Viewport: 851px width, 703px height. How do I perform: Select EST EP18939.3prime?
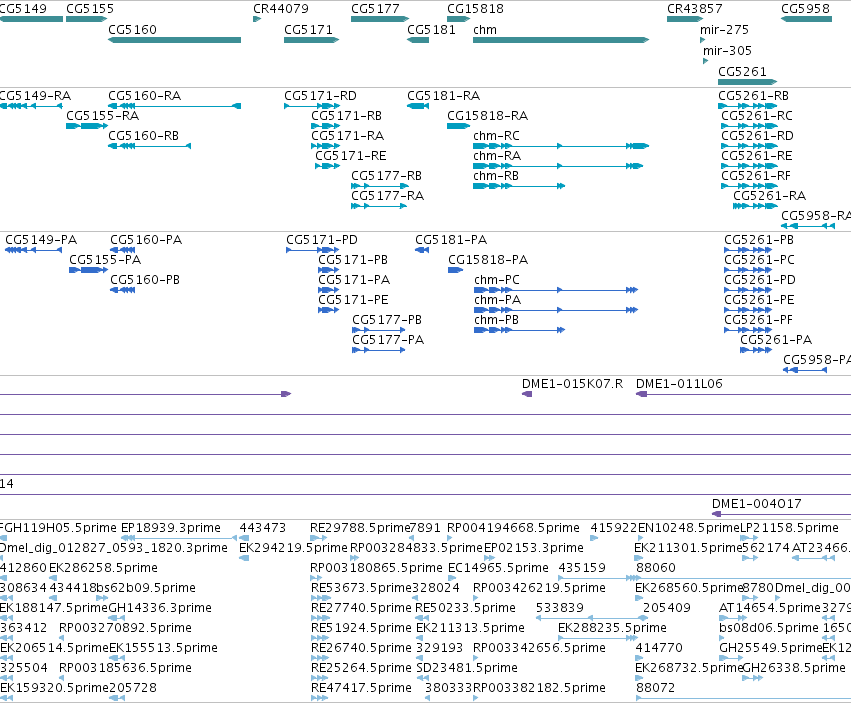179,538
